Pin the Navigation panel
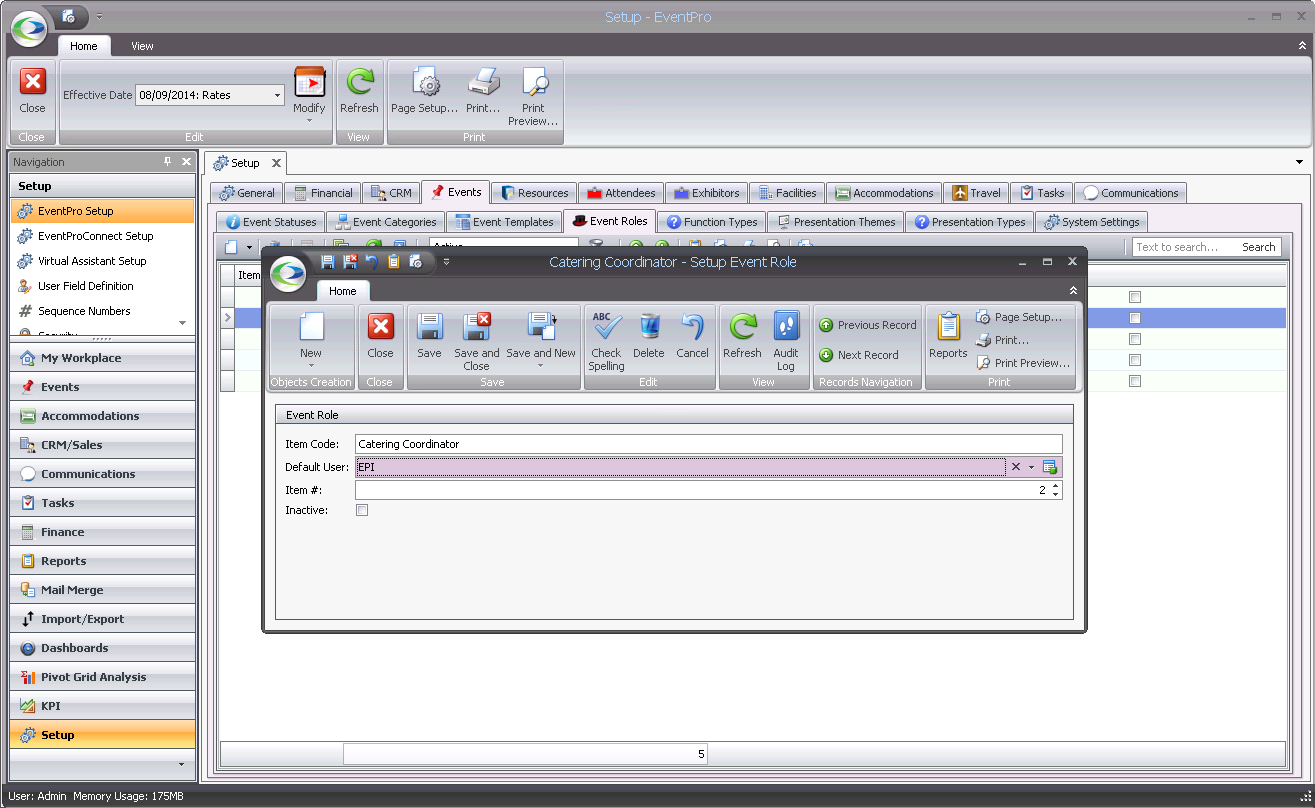1315x808 pixels. (x=168, y=162)
